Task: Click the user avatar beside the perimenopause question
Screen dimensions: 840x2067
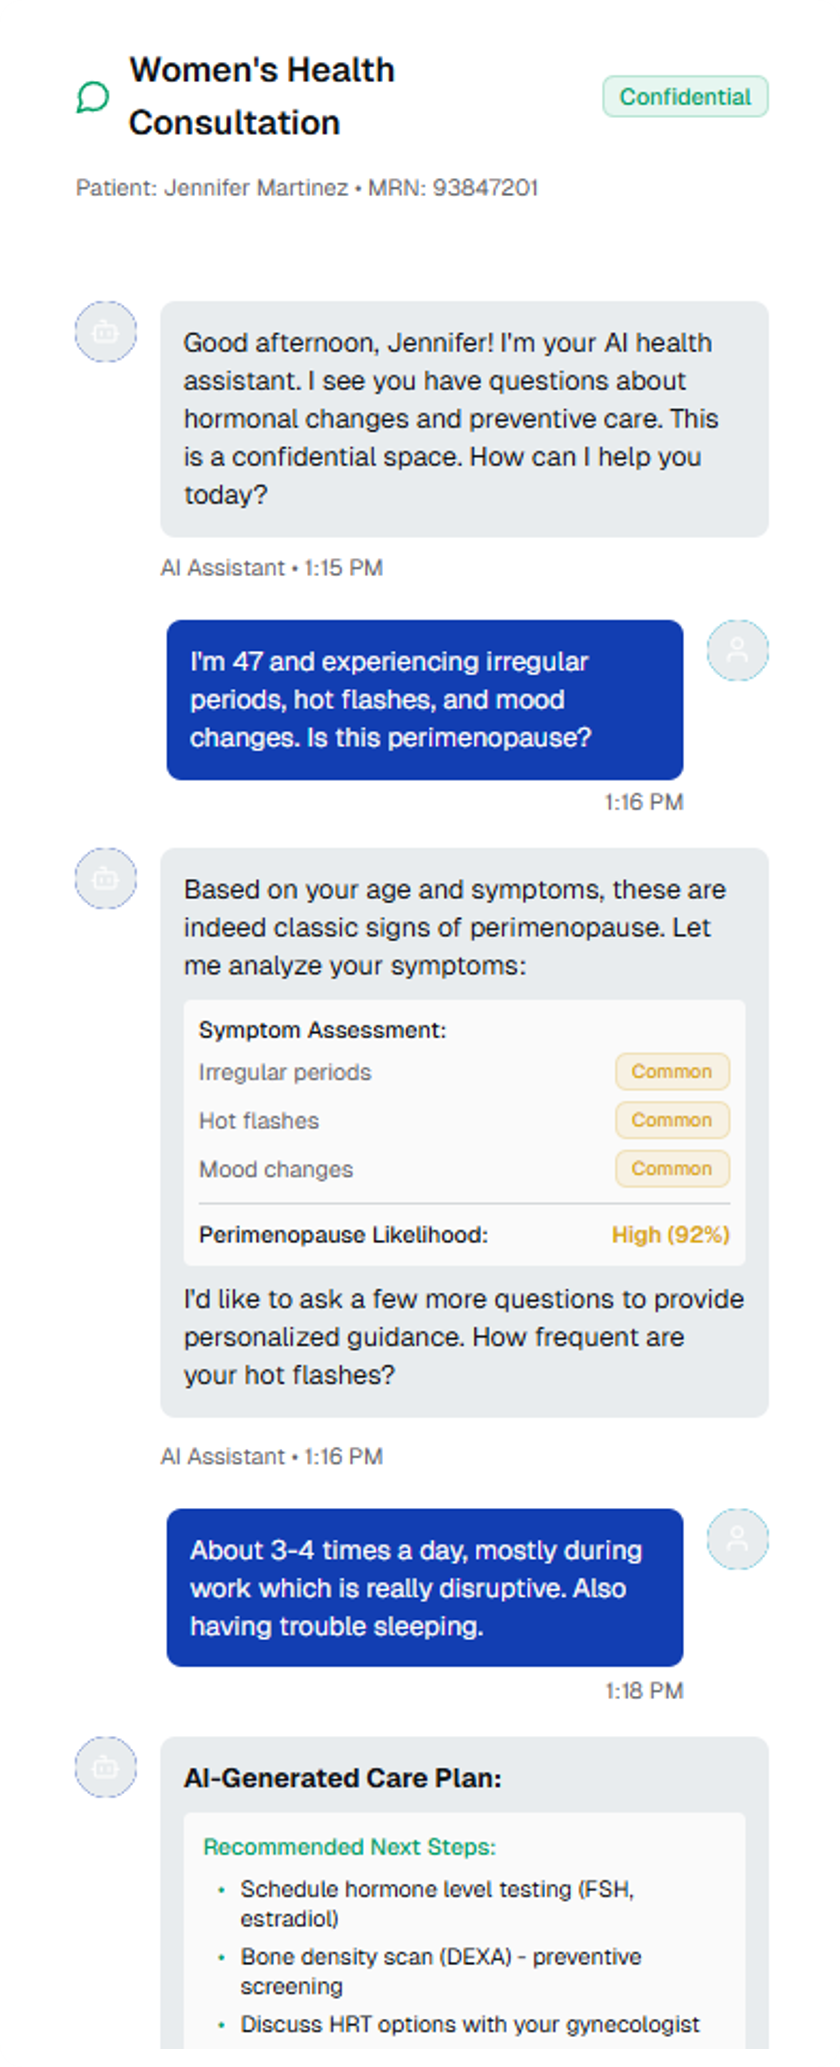Action: coord(737,651)
